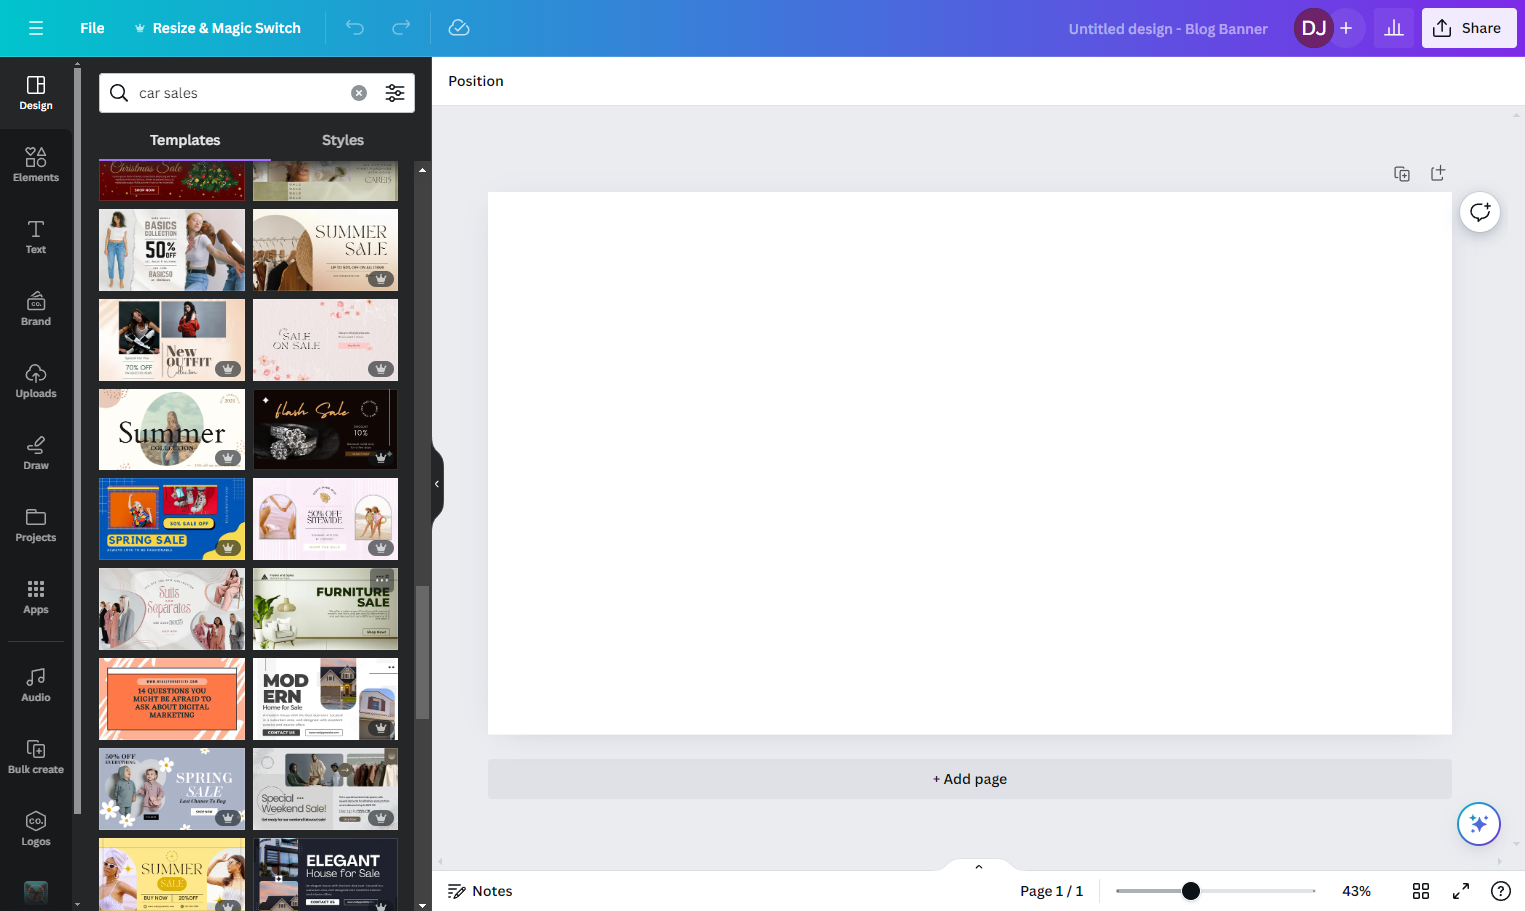Image resolution: width=1525 pixels, height=911 pixels.
Task: Open the help question mark
Action: [x=1501, y=891]
